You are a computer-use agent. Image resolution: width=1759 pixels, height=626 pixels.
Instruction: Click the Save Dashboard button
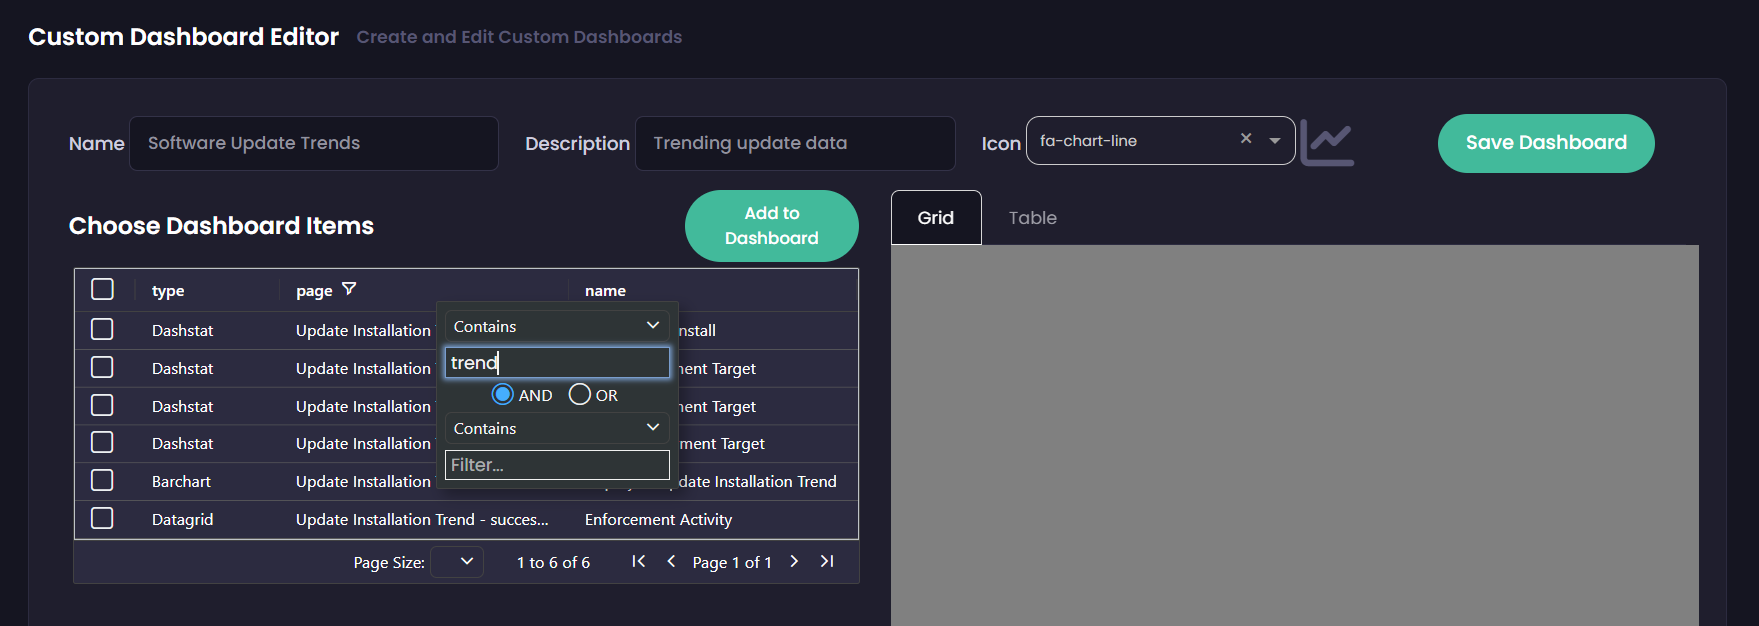(1545, 143)
